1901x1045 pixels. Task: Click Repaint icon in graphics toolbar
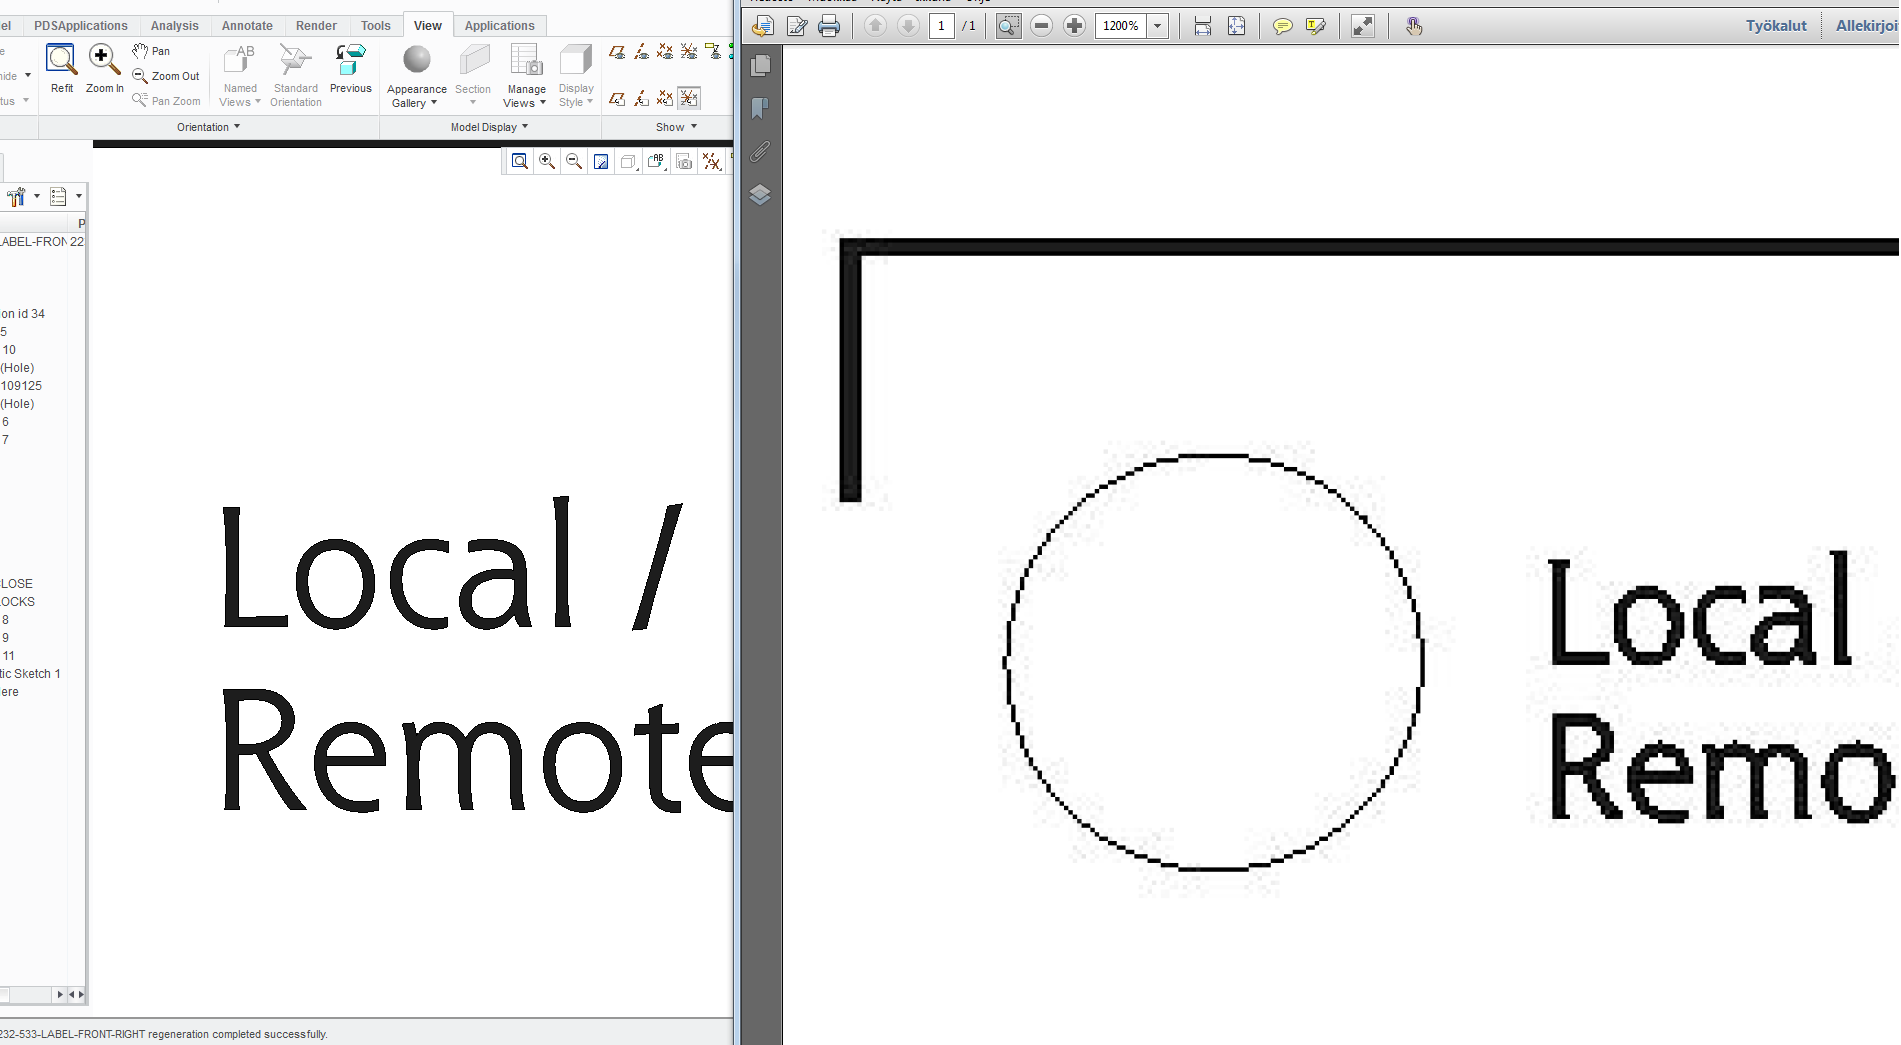click(x=601, y=161)
